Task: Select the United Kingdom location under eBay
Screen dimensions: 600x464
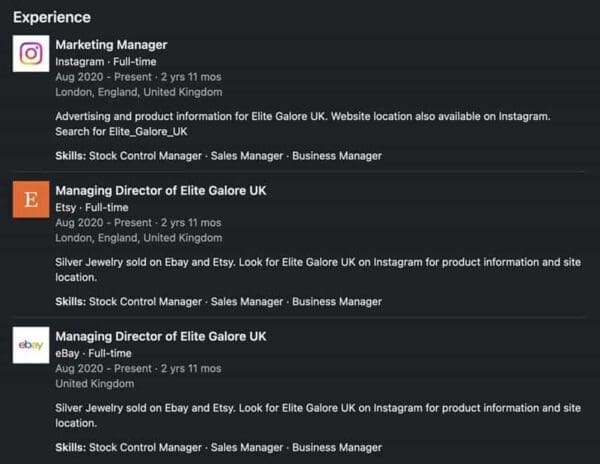Action: coord(96,384)
